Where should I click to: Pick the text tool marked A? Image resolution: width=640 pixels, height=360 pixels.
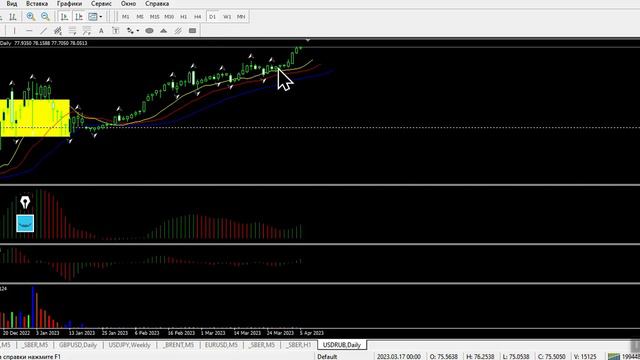coord(101,31)
